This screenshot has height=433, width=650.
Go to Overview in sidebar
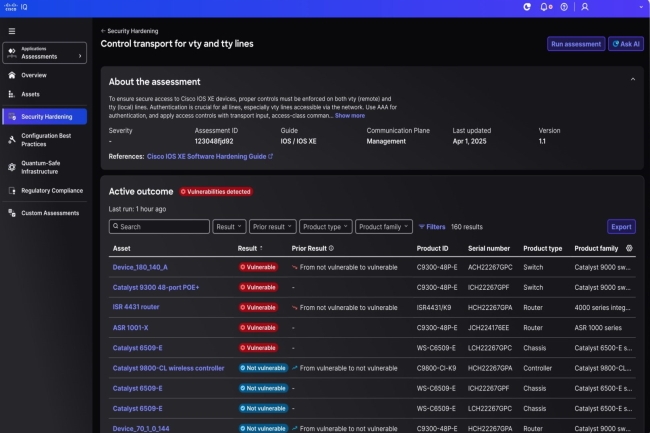coord(34,75)
